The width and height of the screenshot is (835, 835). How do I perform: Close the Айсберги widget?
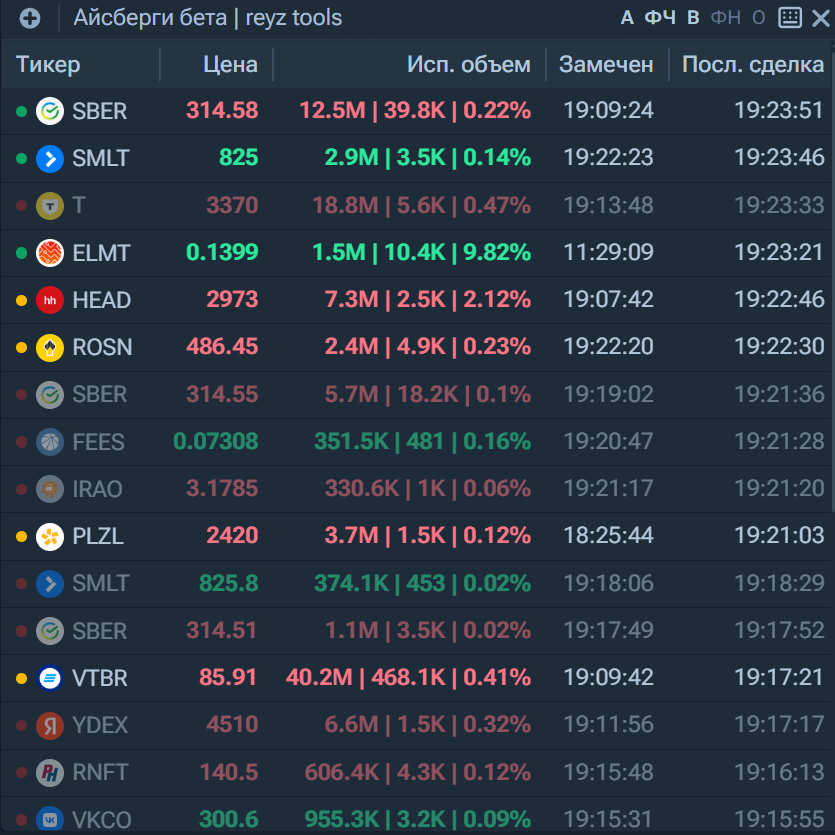tap(821, 18)
